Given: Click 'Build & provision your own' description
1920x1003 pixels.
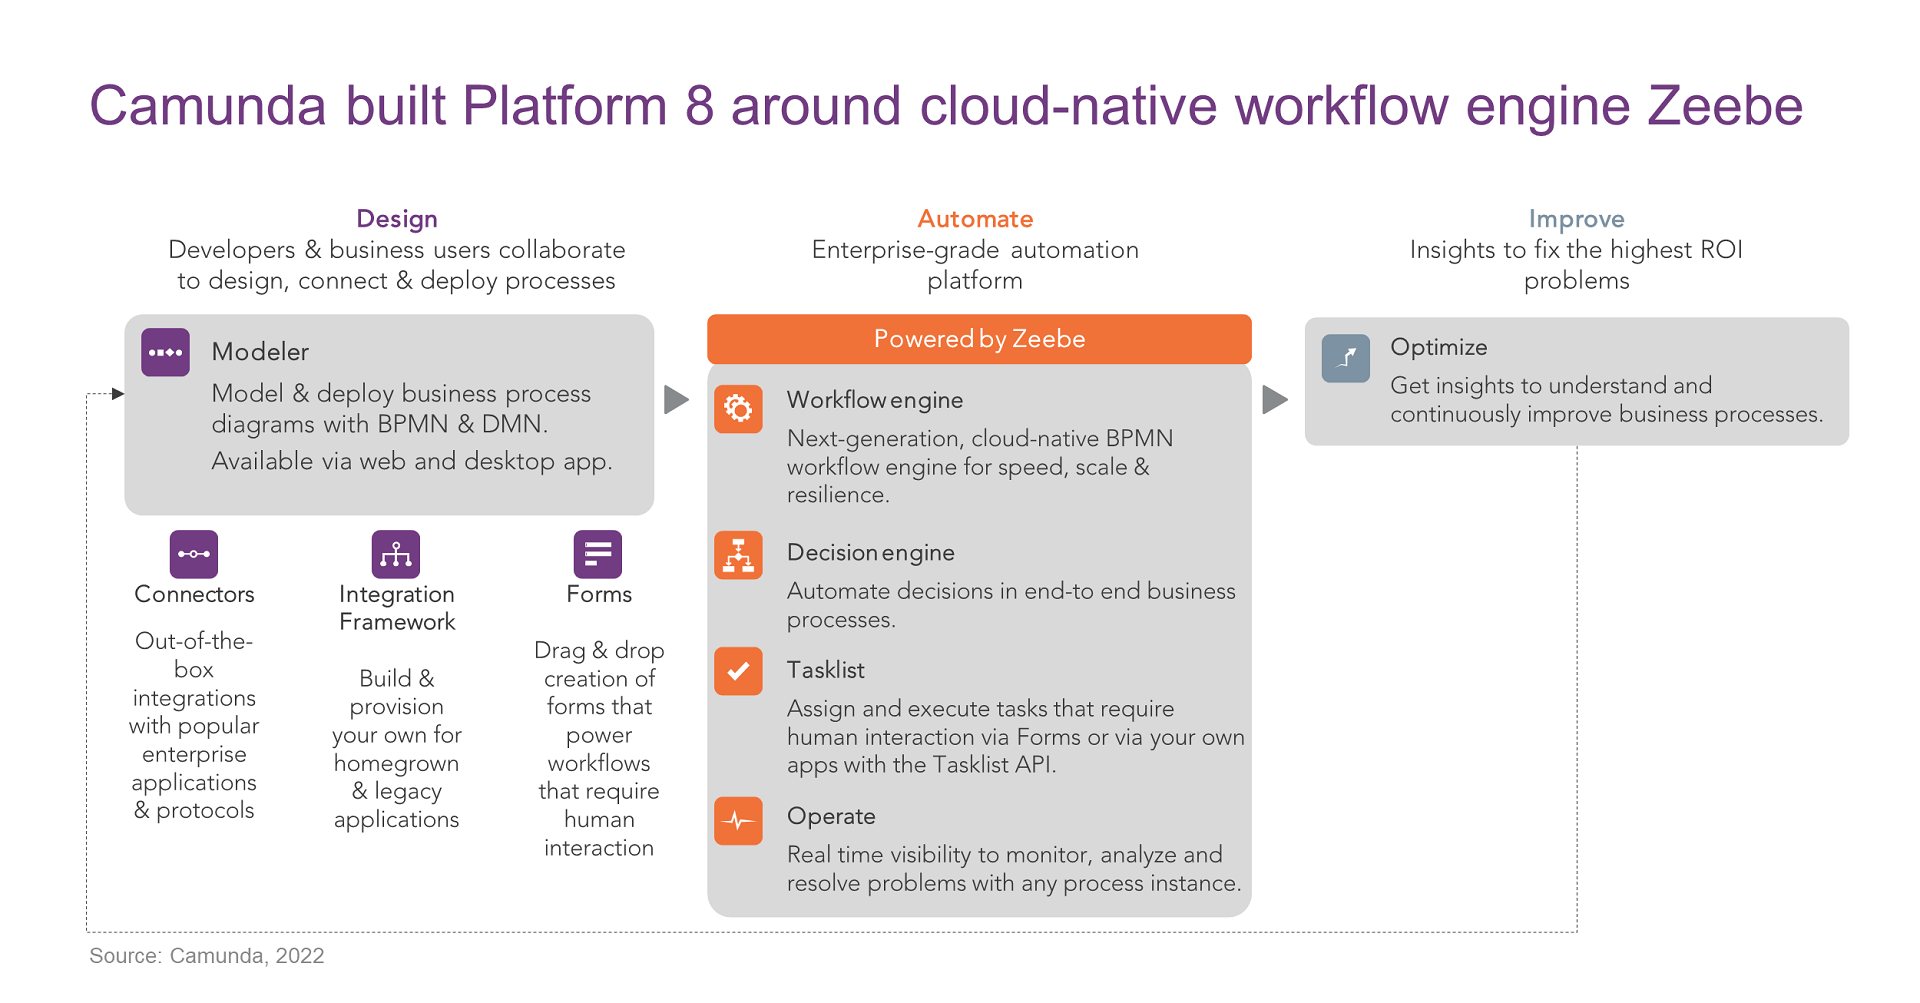Looking at the screenshot, I should 397,749.
